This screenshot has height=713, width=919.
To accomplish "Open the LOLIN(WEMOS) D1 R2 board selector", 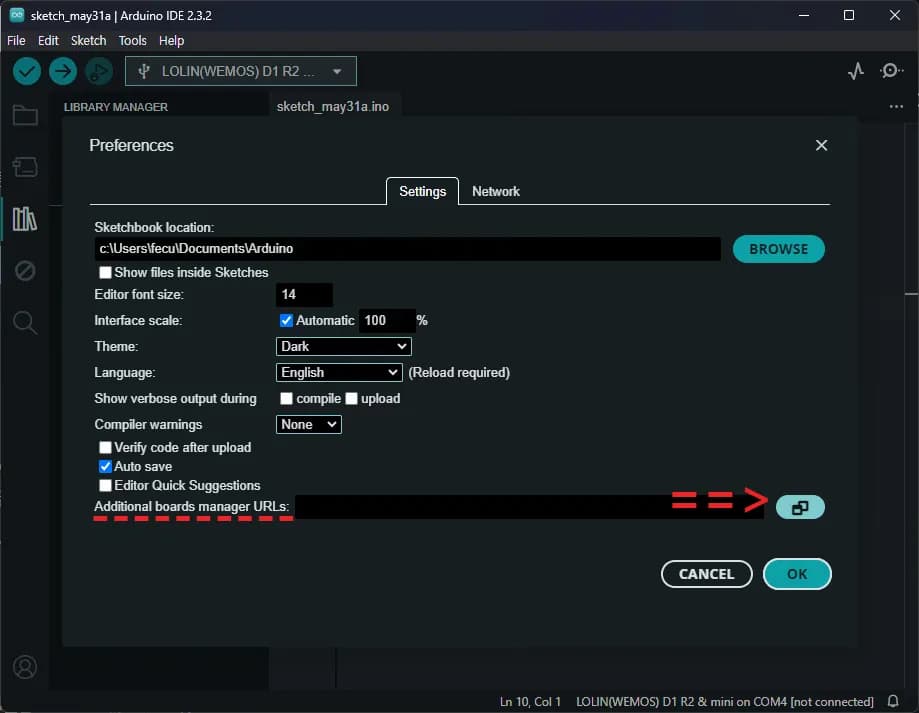I will pos(240,71).
